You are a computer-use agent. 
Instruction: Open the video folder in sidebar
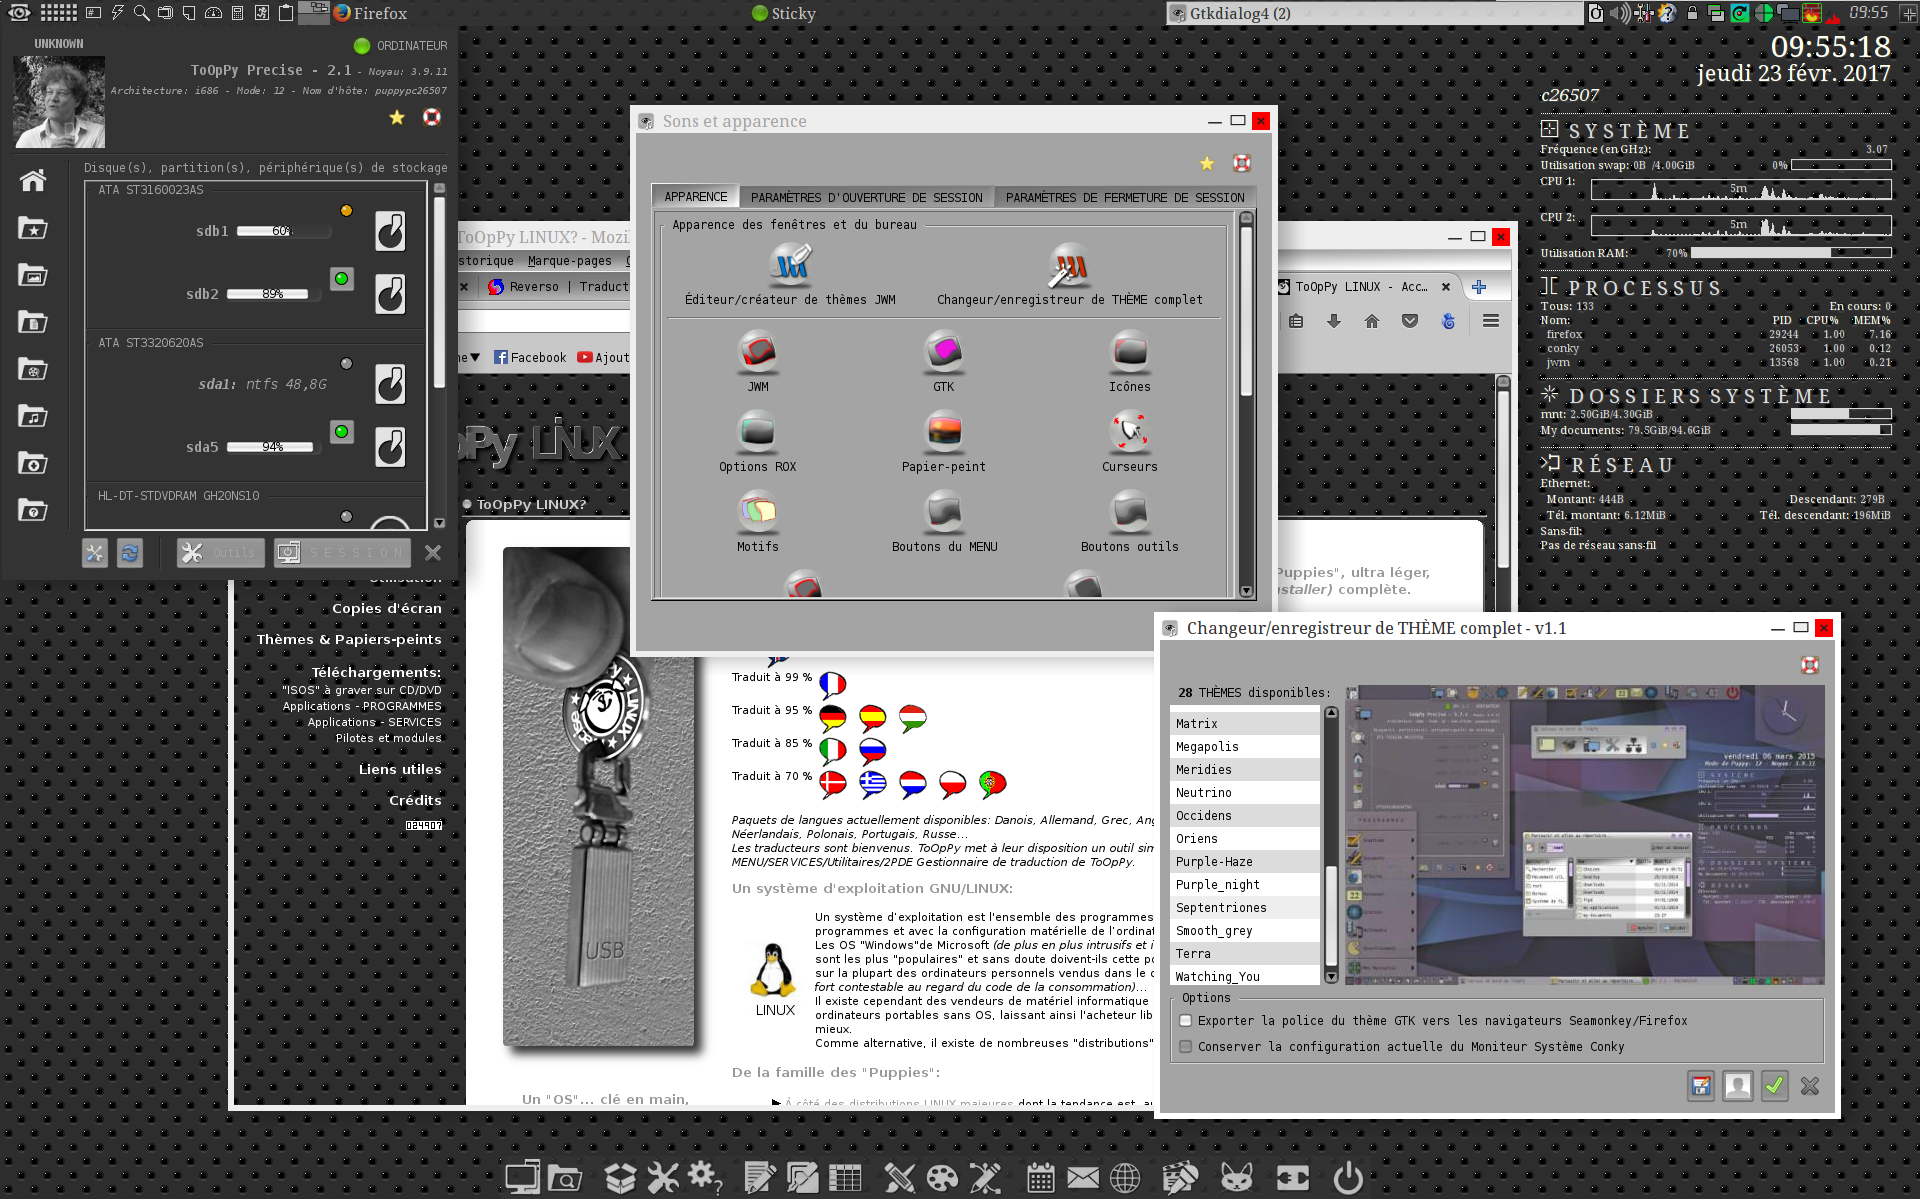click(33, 369)
